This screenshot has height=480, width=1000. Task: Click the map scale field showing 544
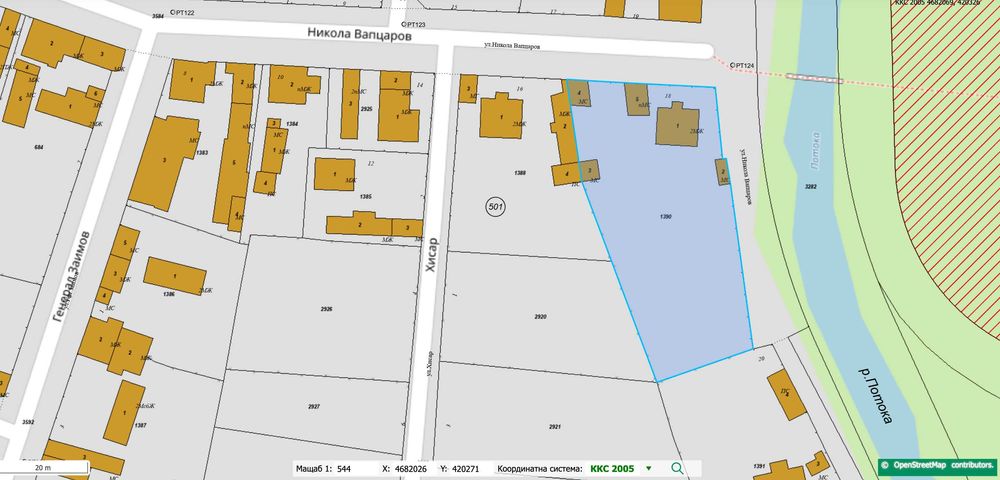(x=346, y=469)
